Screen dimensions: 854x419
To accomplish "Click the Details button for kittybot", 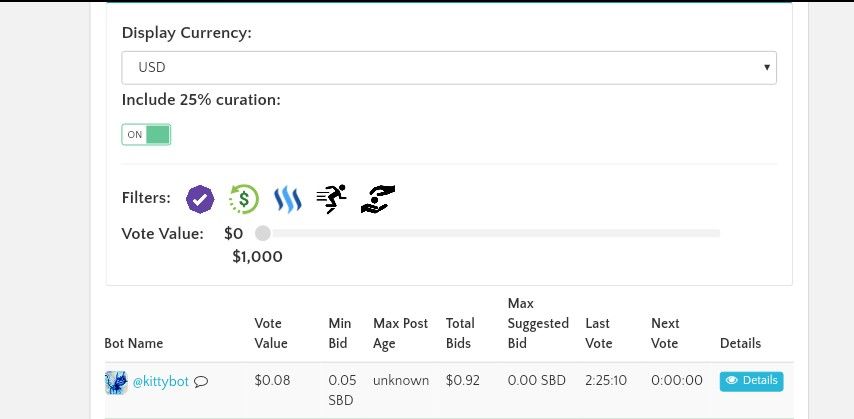I will [752, 381].
